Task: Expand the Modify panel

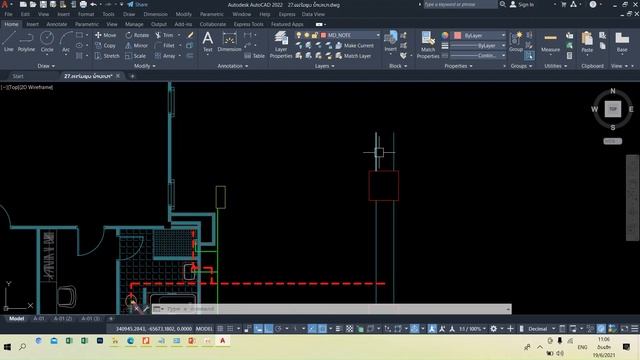Action: [145, 66]
